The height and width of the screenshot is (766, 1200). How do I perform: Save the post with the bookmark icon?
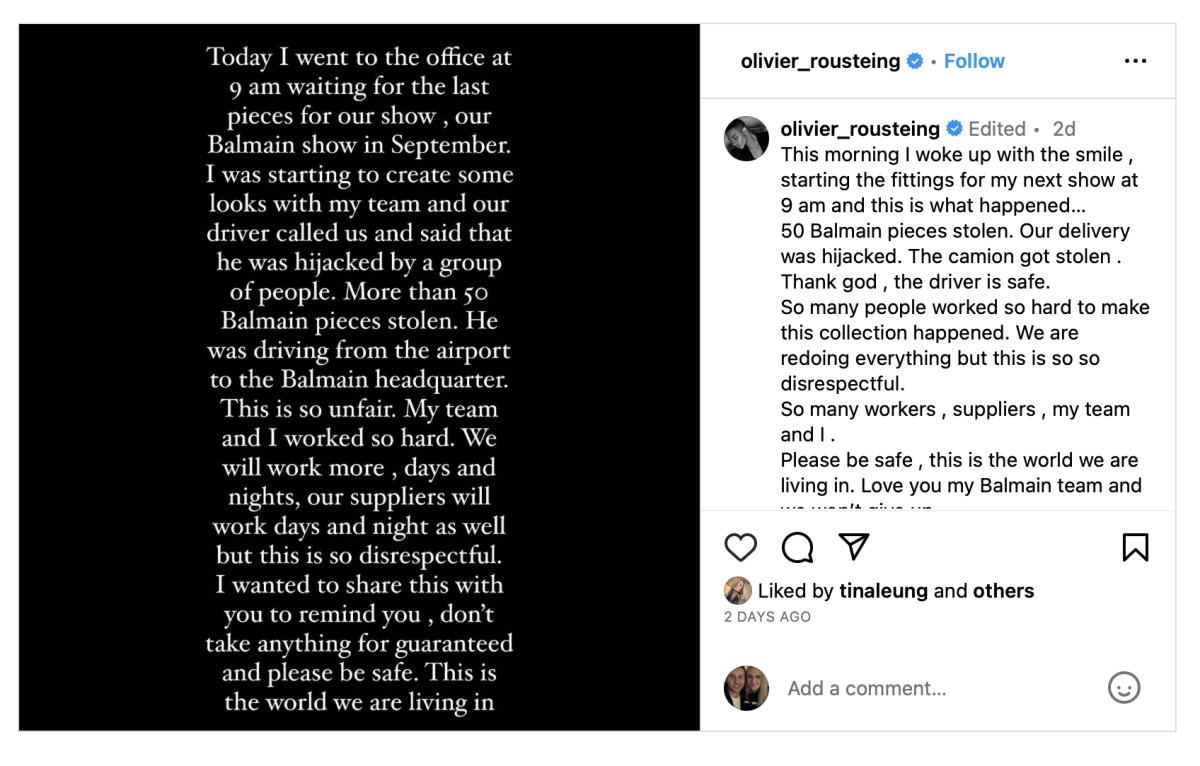1135,547
